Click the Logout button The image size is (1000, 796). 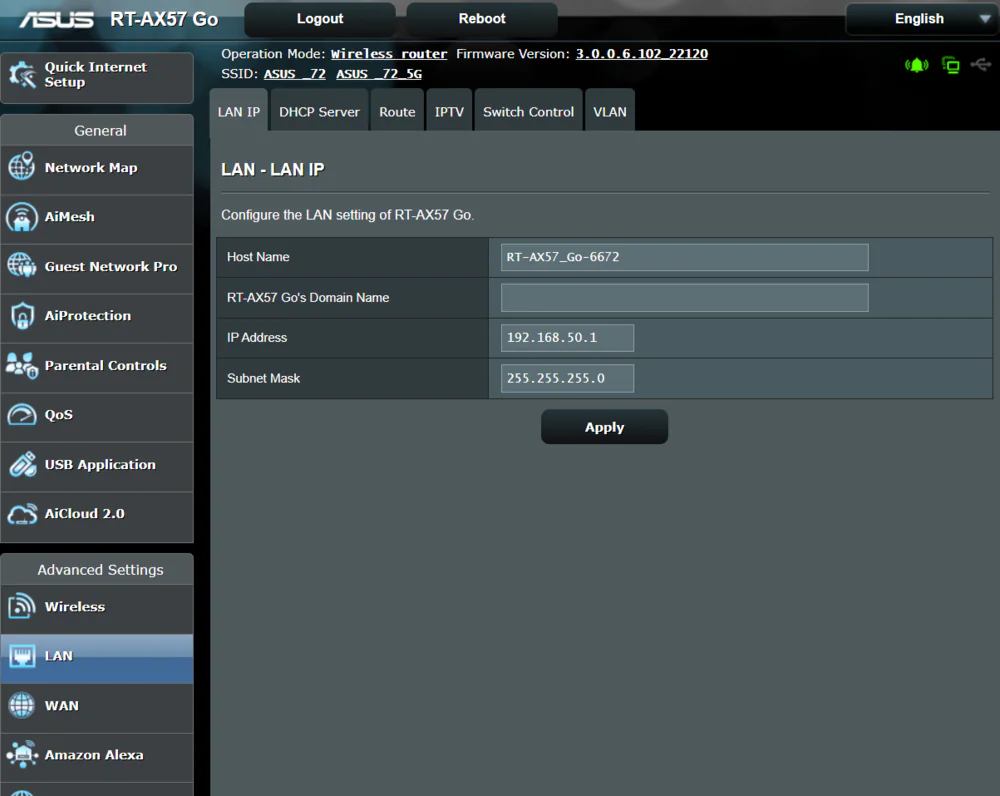pyautogui.click(x=320, y=19)
